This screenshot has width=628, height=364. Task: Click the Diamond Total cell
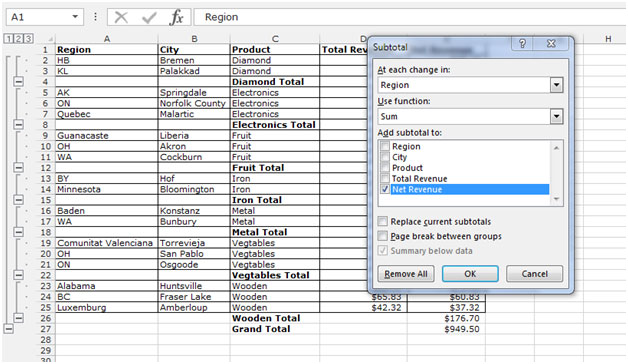275,82
